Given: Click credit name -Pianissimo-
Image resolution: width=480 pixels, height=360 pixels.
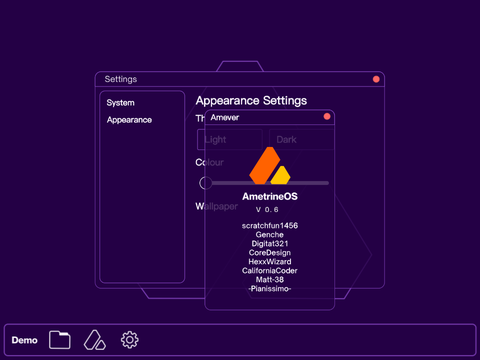Looking at the screenshot, I should (270, 289).
